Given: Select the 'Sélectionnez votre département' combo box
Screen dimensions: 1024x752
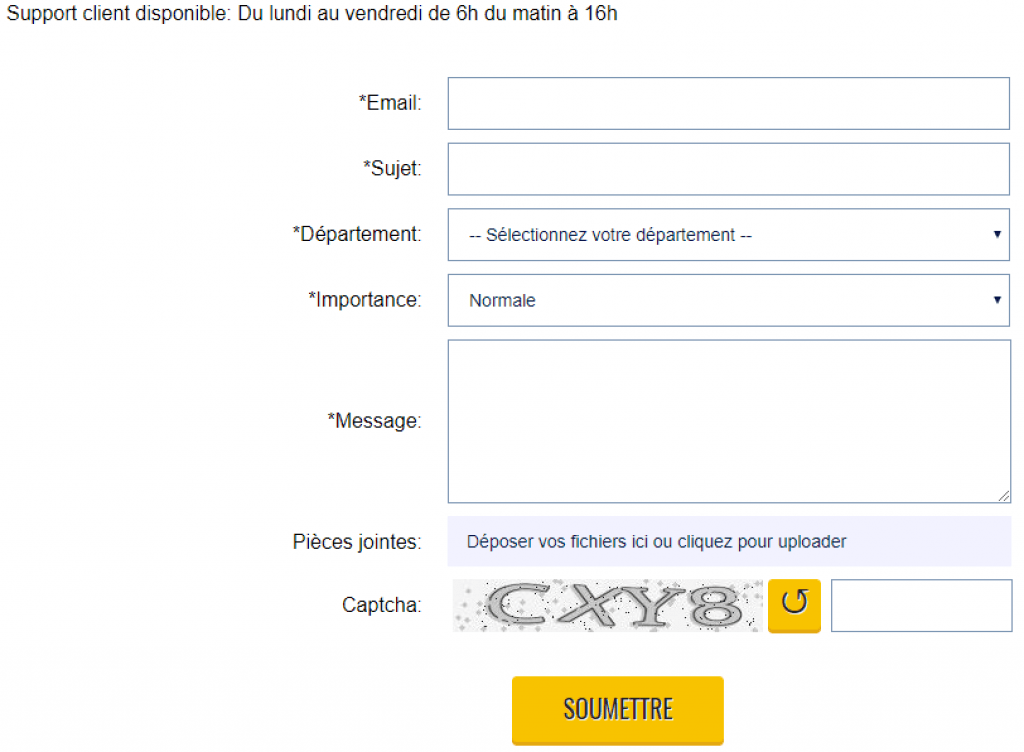Looking at the screenshot, I should 728,234.
